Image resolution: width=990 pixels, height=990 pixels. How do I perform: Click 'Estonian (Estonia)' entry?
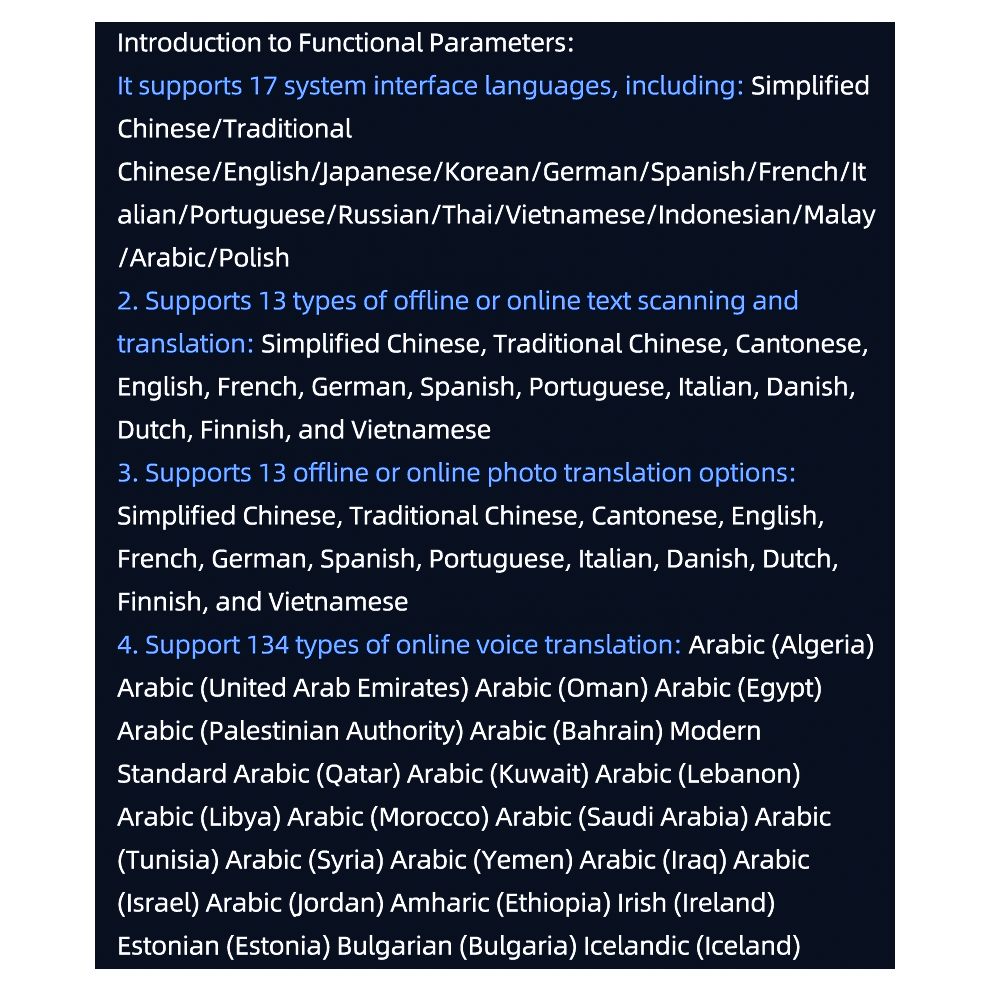[224, 946]
